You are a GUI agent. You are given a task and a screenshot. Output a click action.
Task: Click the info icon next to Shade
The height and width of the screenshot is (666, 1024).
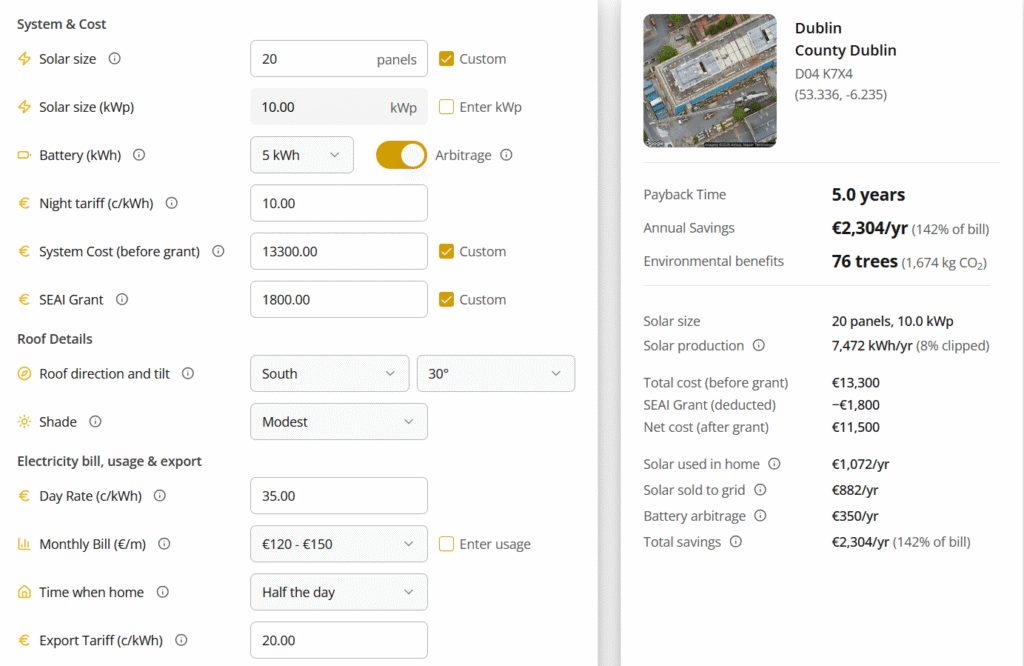(x=95, y=421)
